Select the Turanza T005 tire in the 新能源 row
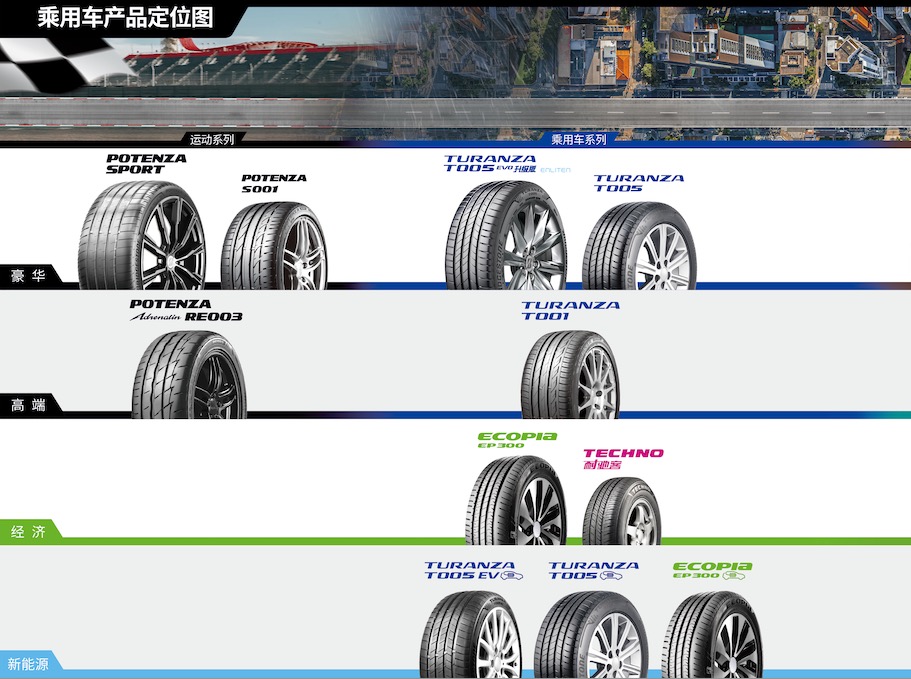Image resolution: width=911 pixels, height=679 pixels. [591, 634]
